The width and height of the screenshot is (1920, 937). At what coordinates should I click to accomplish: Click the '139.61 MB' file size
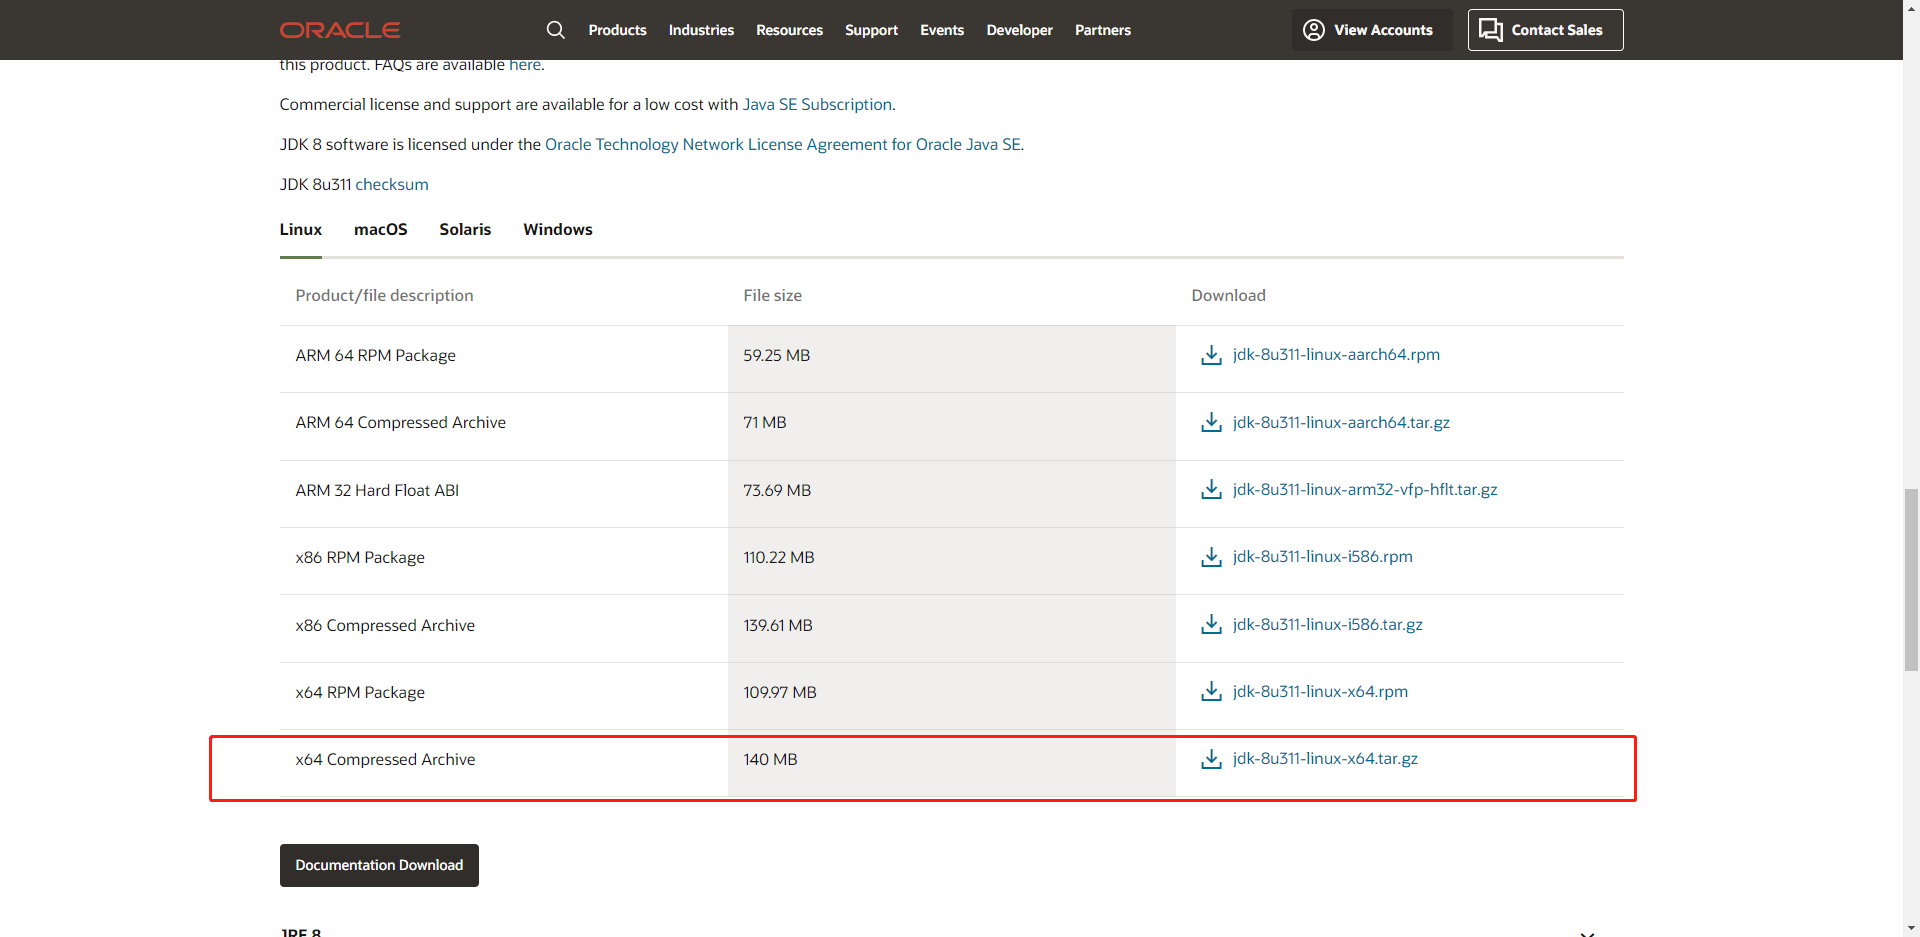tap(777, 625)
